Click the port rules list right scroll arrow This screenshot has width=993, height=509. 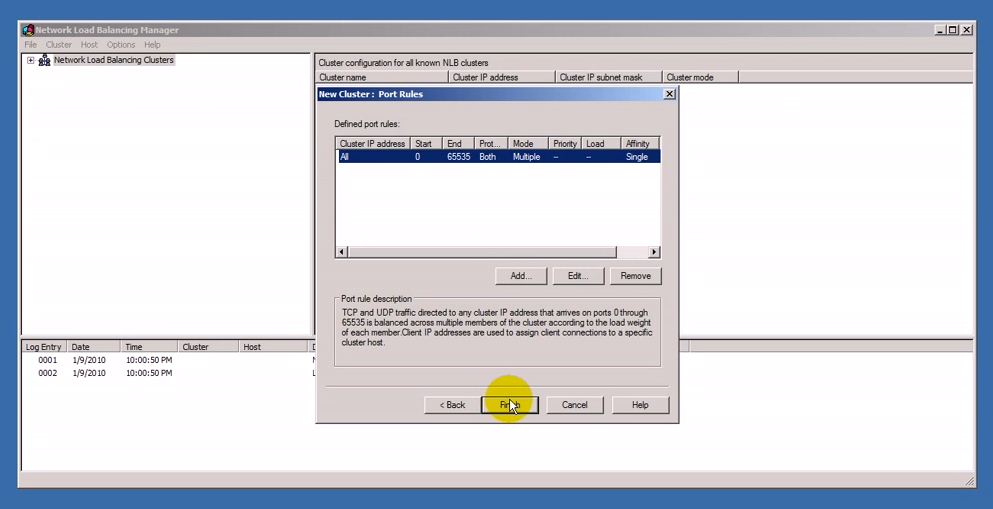[x=654, y=252]
